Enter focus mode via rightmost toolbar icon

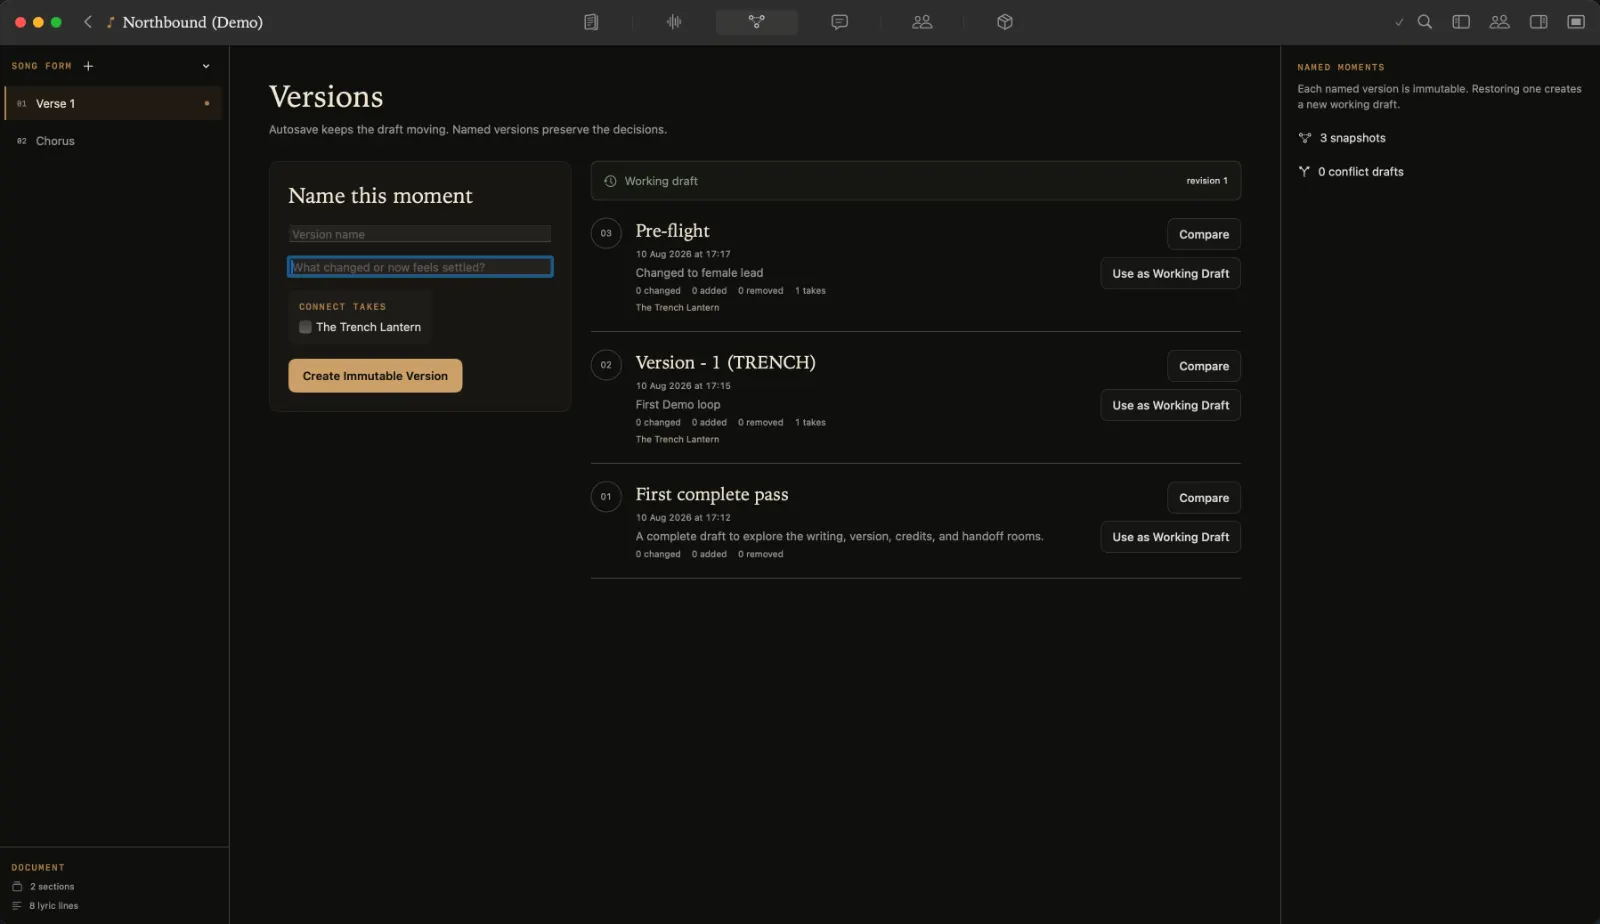pyautogui.click(x=1576, y=22)
